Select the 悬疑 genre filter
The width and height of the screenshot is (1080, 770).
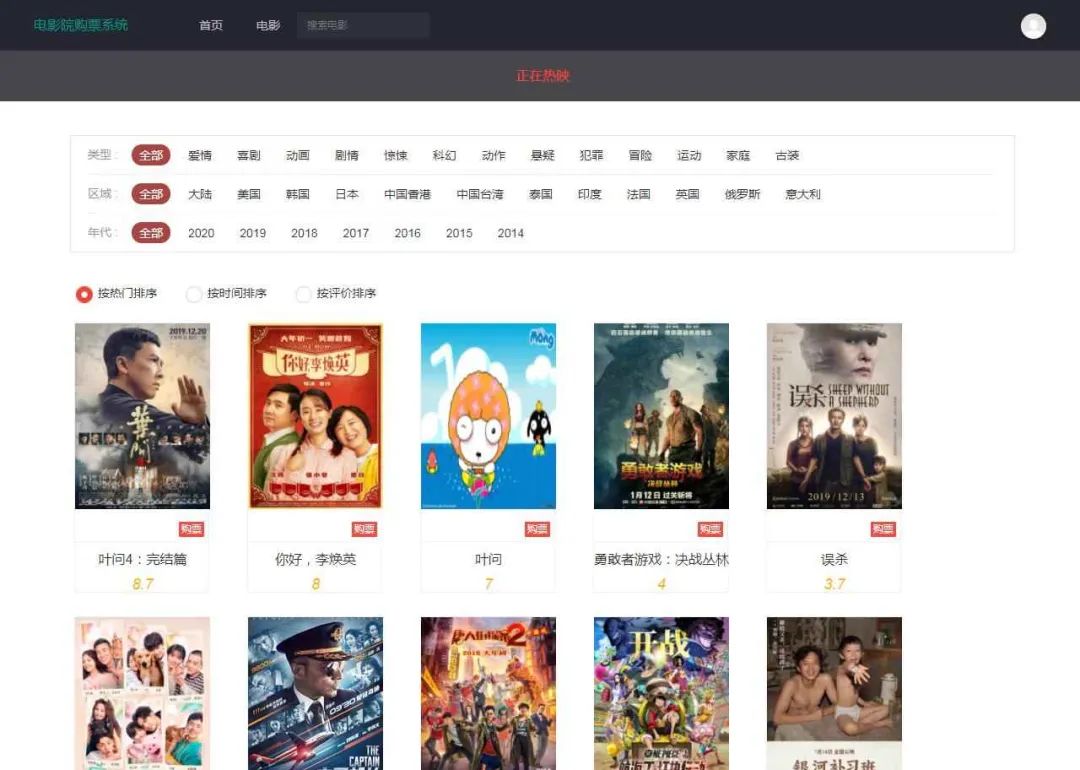tap(542, 155)
